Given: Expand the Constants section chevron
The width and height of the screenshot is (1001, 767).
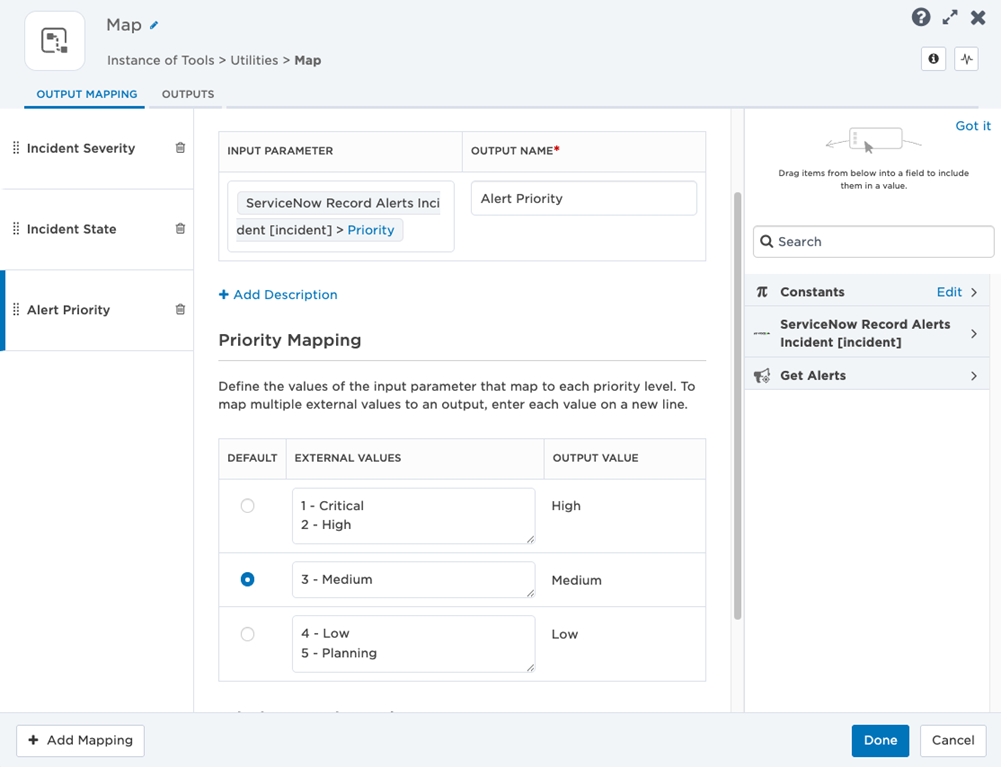Looking at the screenshot, I should tap(974, 292).
